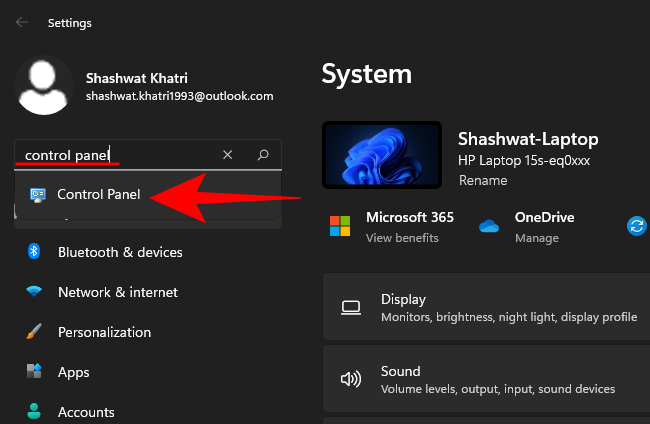Click the Personalization paintbrush icon
650x424 pixels.
[35, 332]
